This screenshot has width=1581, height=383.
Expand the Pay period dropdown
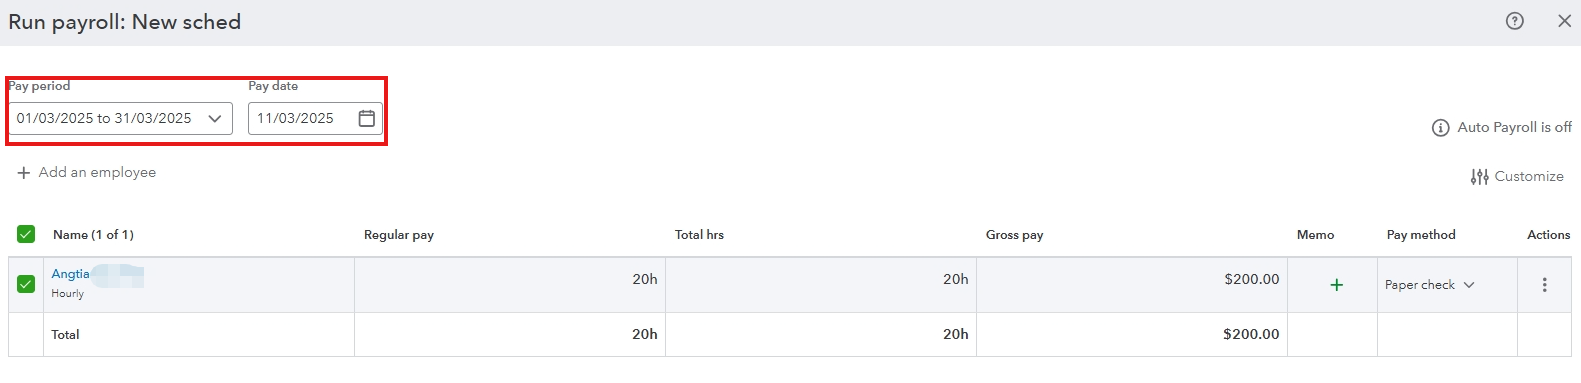[121, 118]
